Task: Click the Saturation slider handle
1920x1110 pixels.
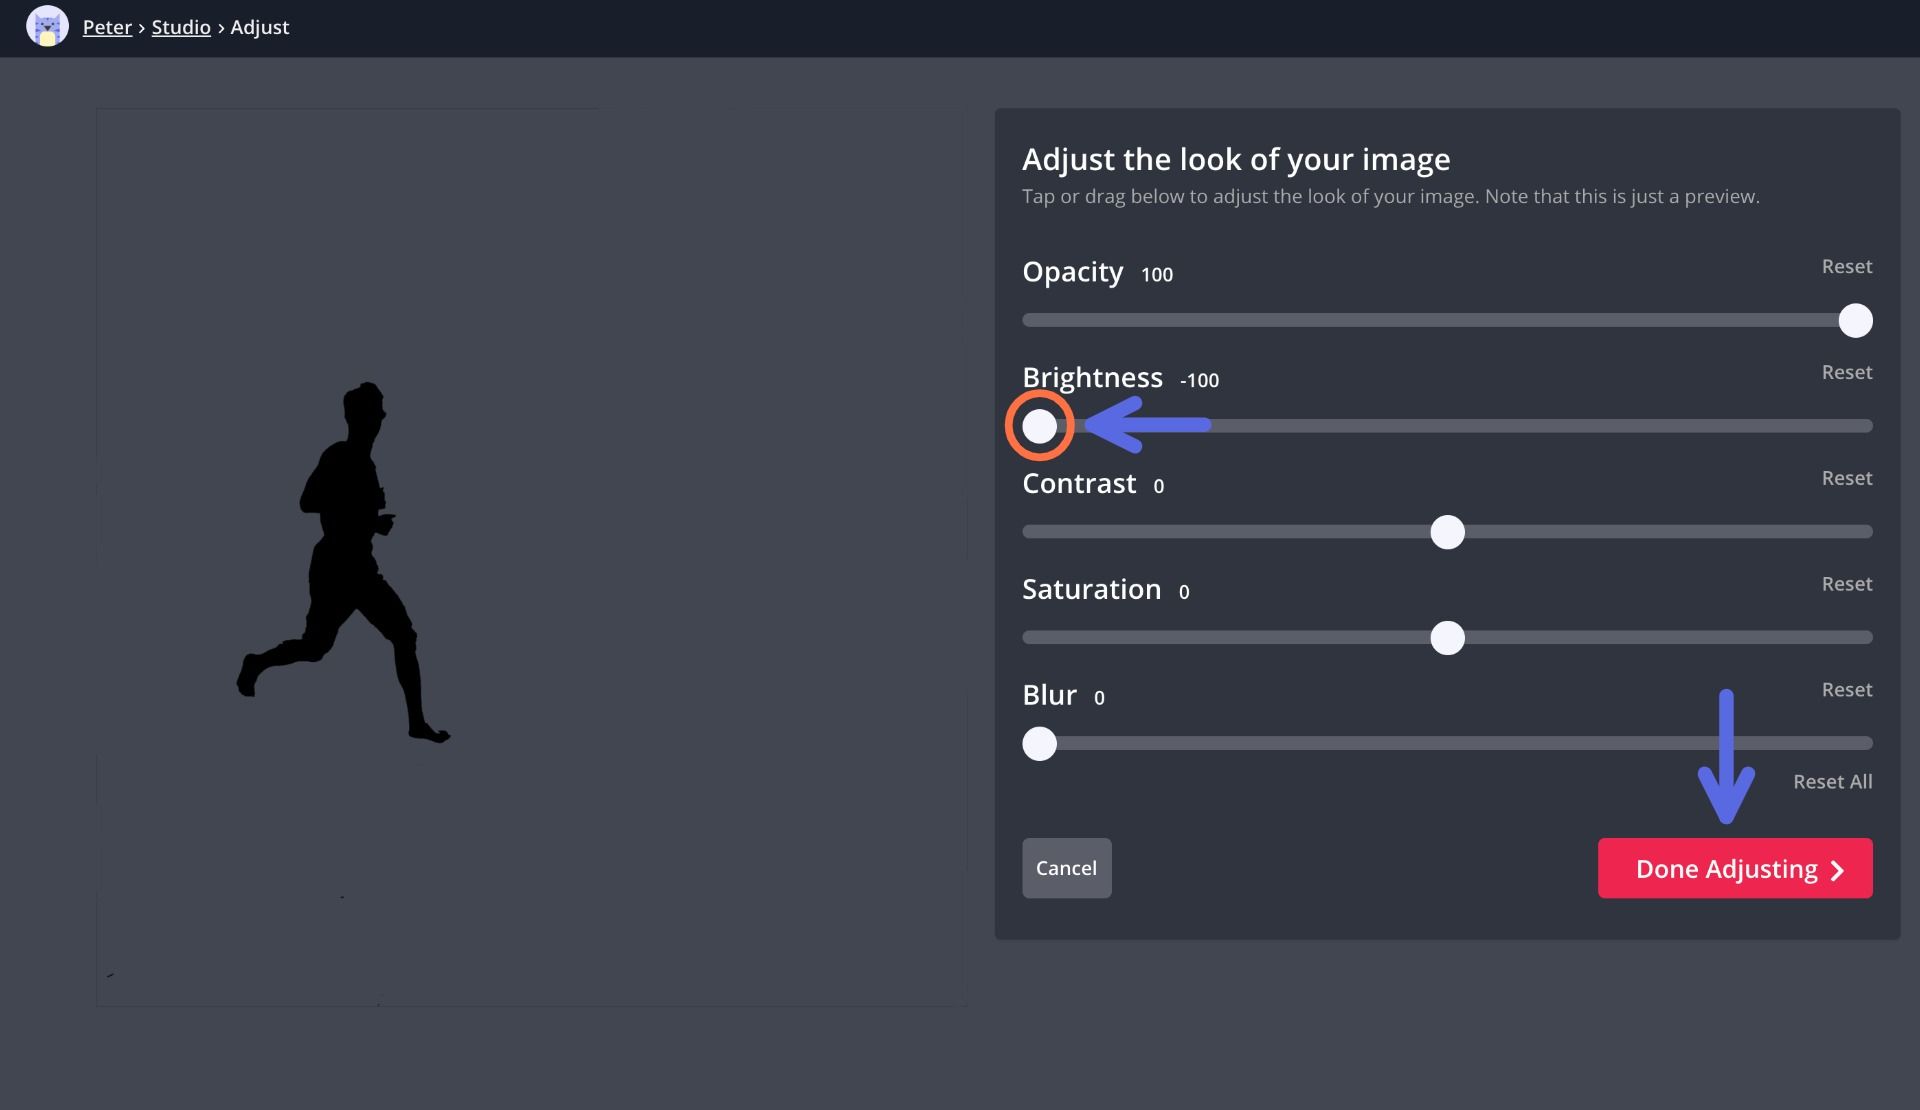Action: [1447, 638]
